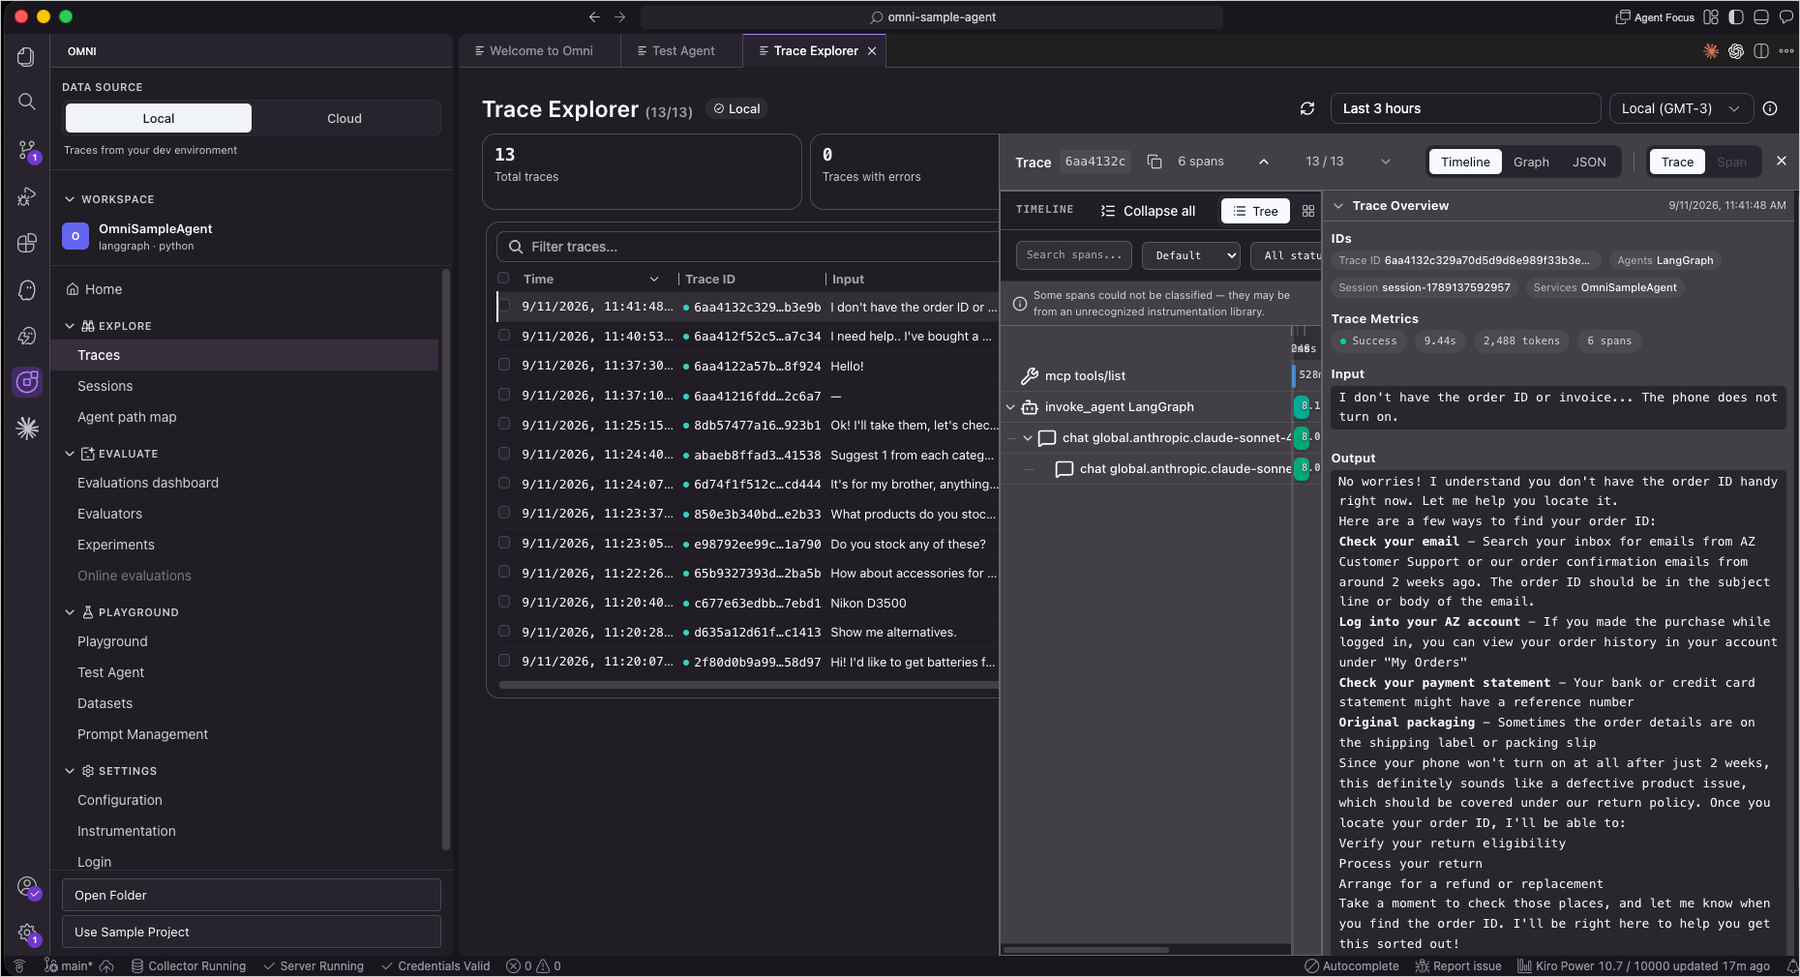Collapse the WORKSPACE section

pyautogui.click(x=69, y=199)
